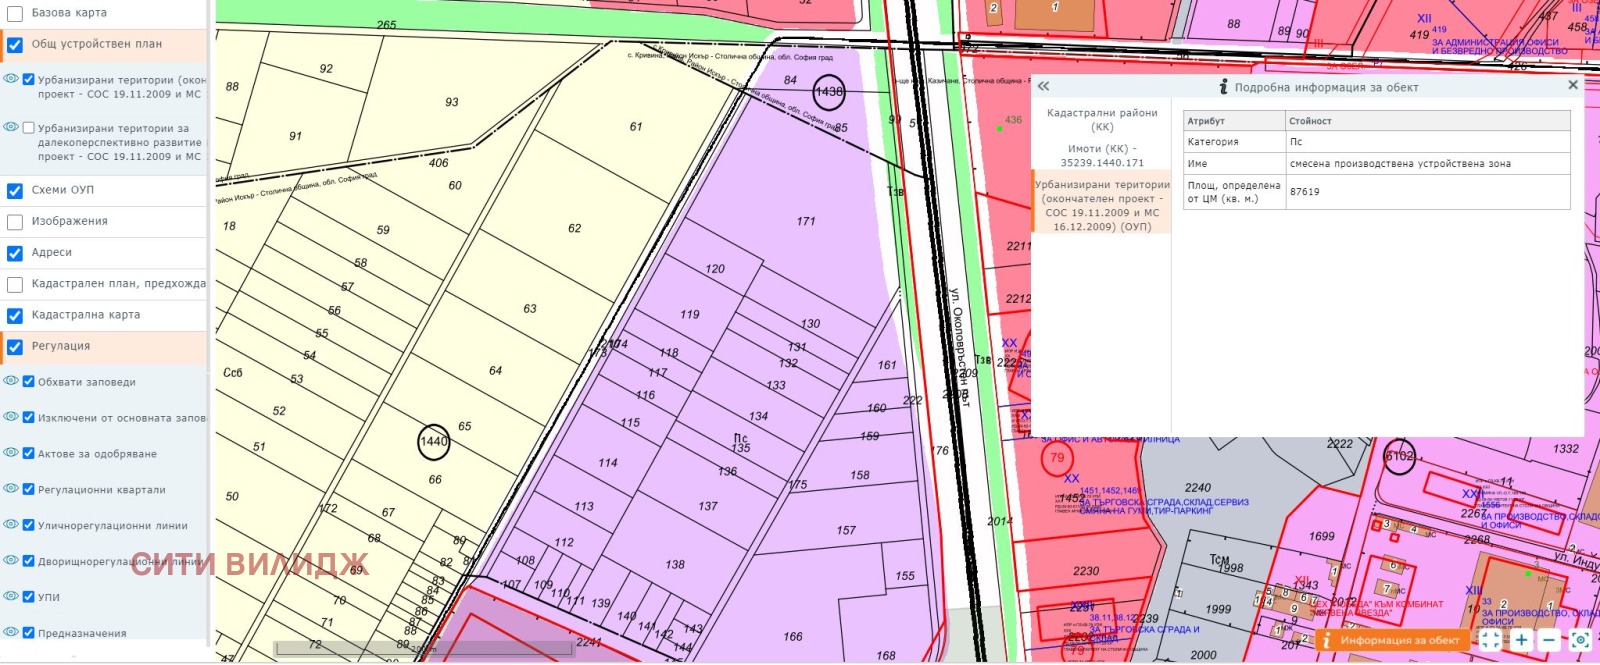
Task: Collapse info panel with double-chevron icon
Action: click(x=1043, y=87)
